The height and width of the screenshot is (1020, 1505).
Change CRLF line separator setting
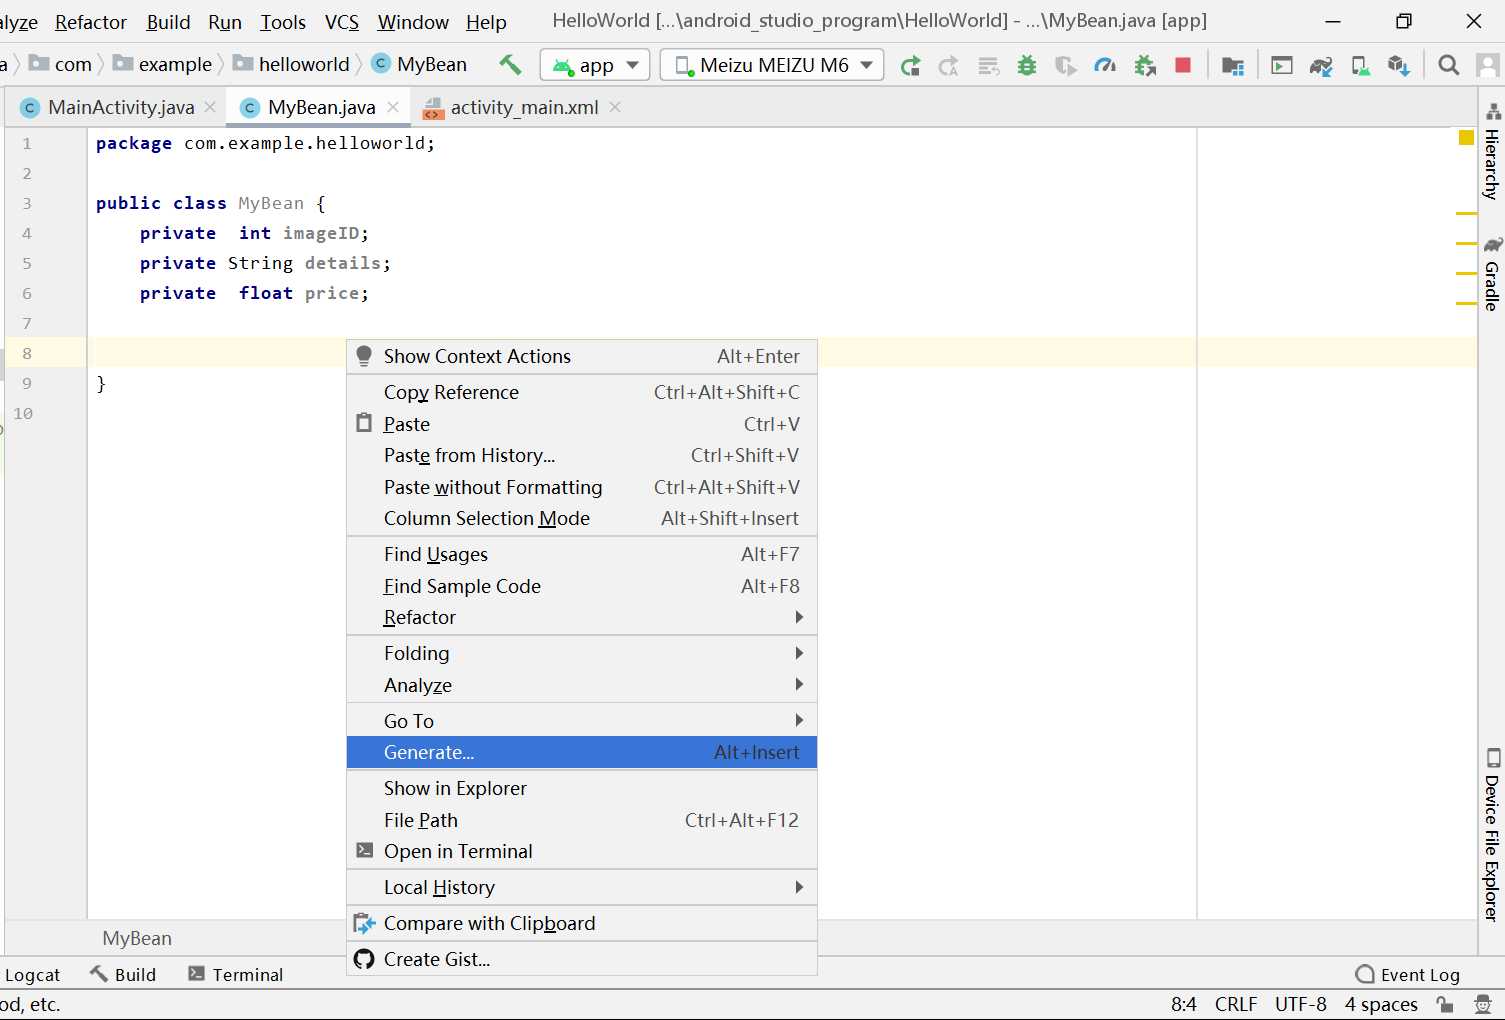[1236, 1004]
